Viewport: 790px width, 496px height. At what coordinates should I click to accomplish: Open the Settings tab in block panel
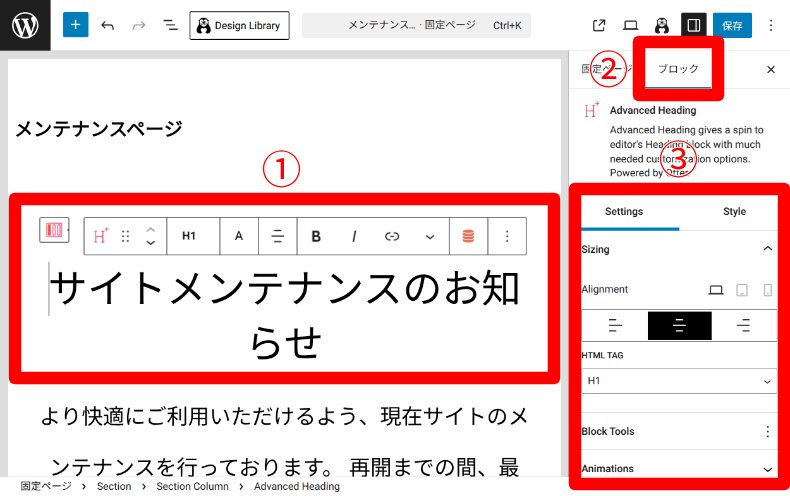[x=624, y=212]
